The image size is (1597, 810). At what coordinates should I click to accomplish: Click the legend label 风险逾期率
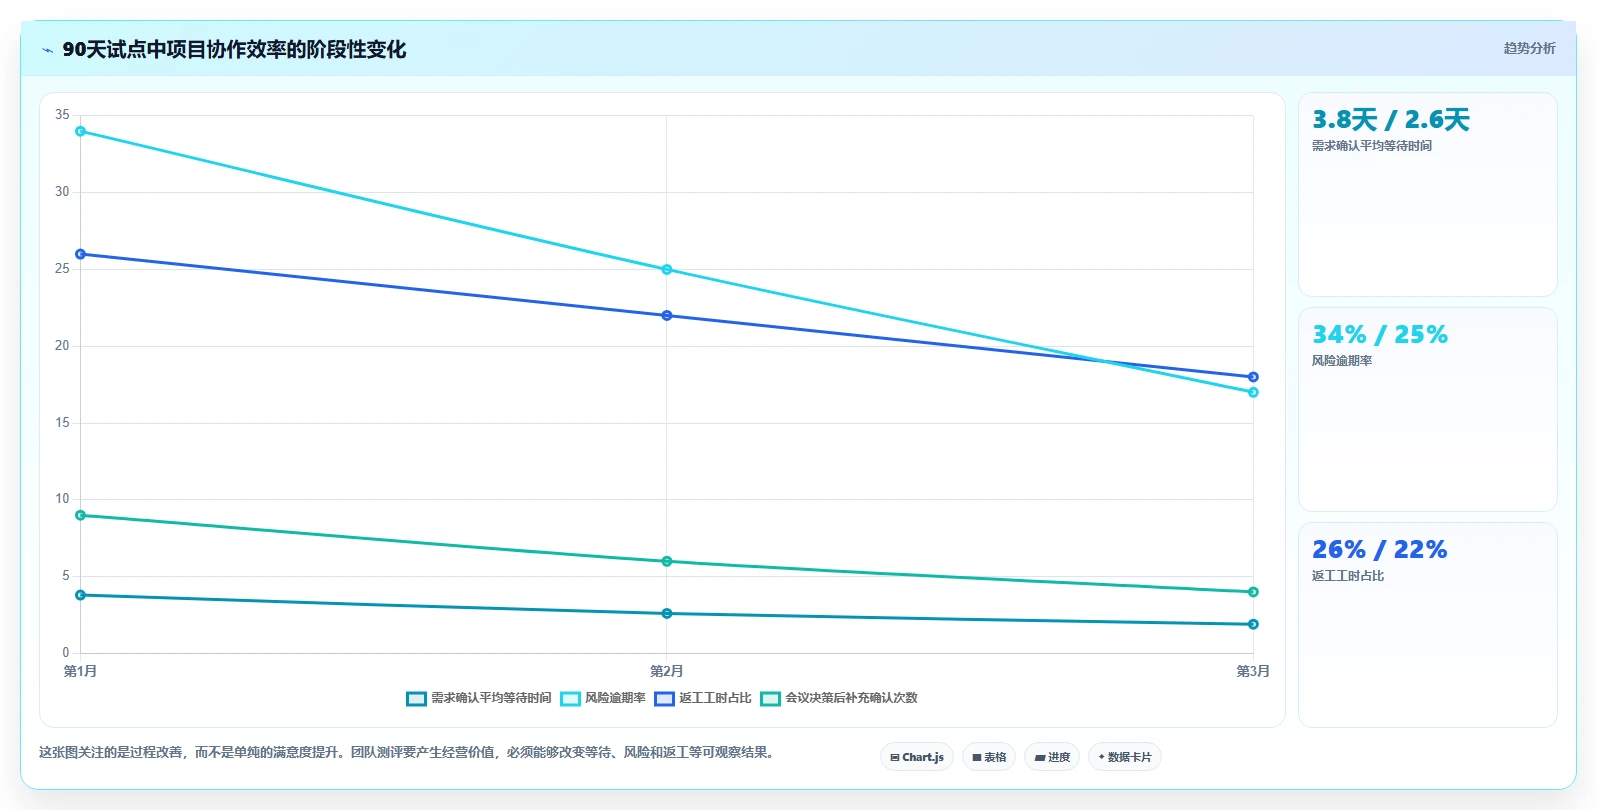(x=615, y=698)
